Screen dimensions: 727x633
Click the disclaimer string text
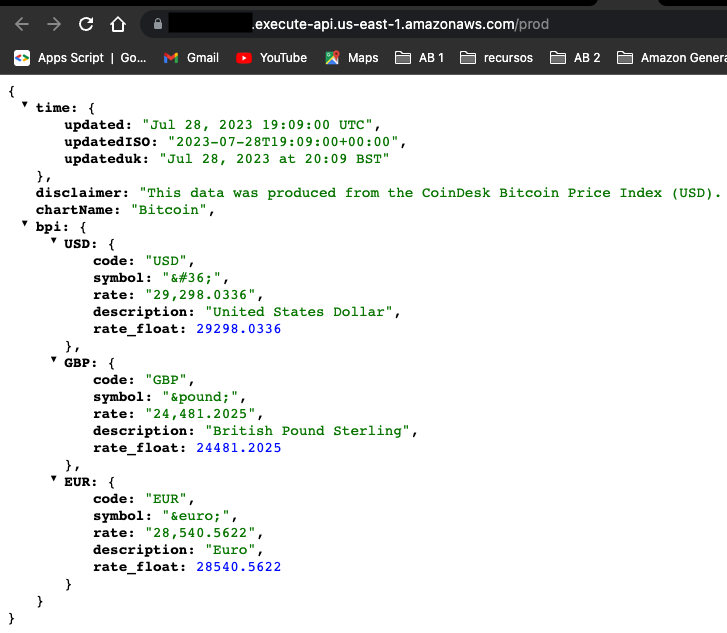[431, 193]
